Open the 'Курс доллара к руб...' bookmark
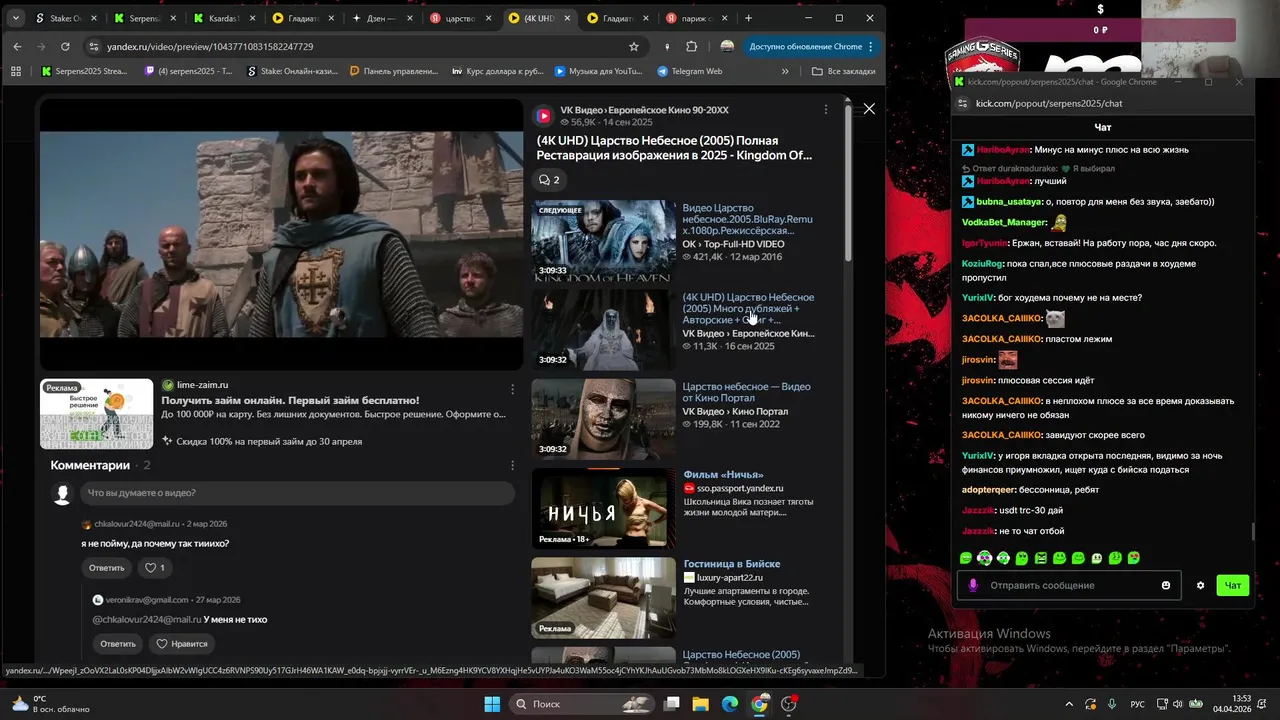Screen dimensions: 1280x720 click(x=498, y=71)
